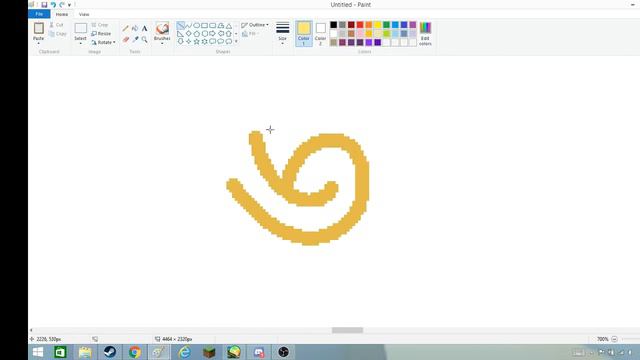Select the Right triangle shape

[x=180, y=33]
